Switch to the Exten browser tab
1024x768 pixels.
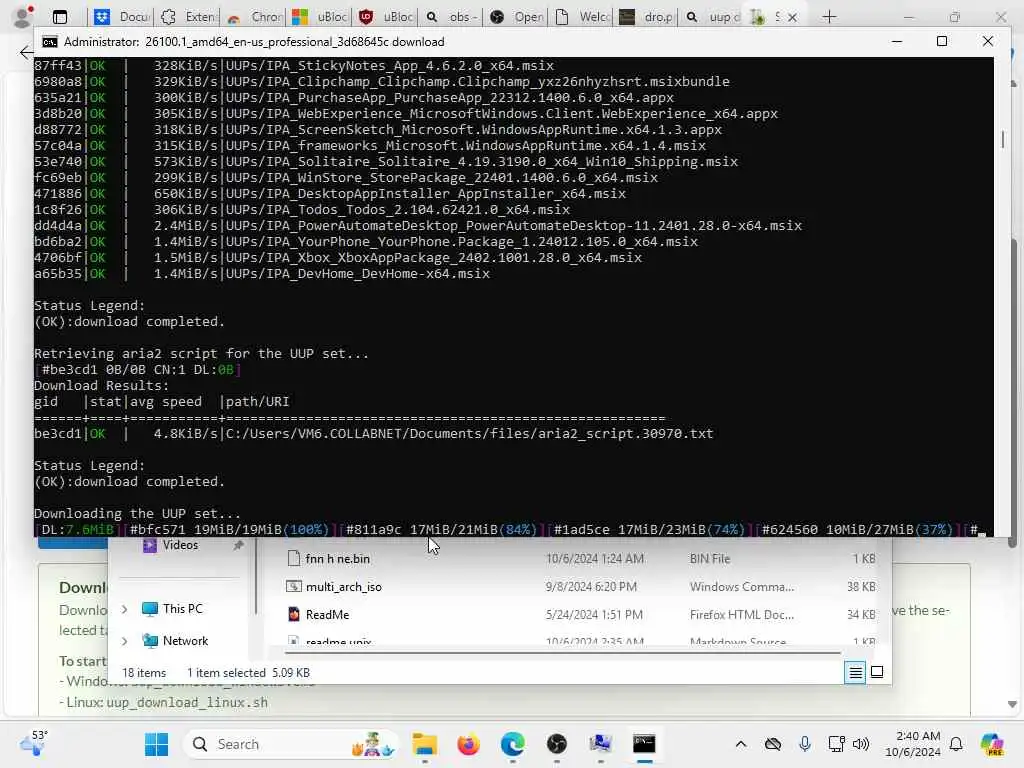[x=188, y=17]
